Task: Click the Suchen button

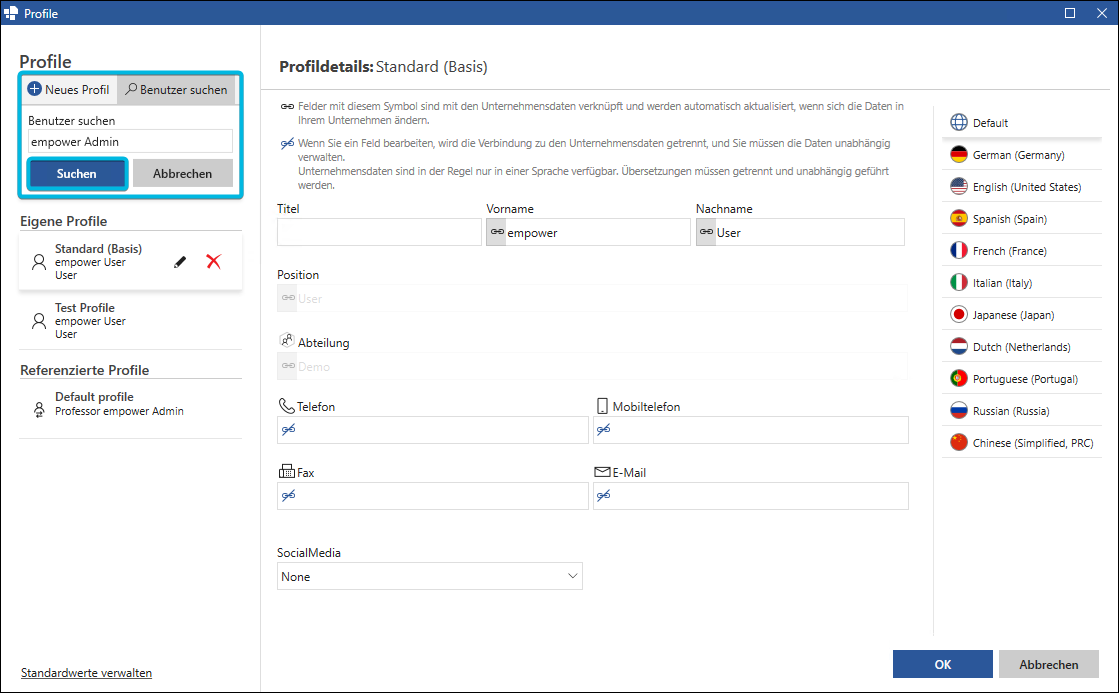Action: point(76,173)
